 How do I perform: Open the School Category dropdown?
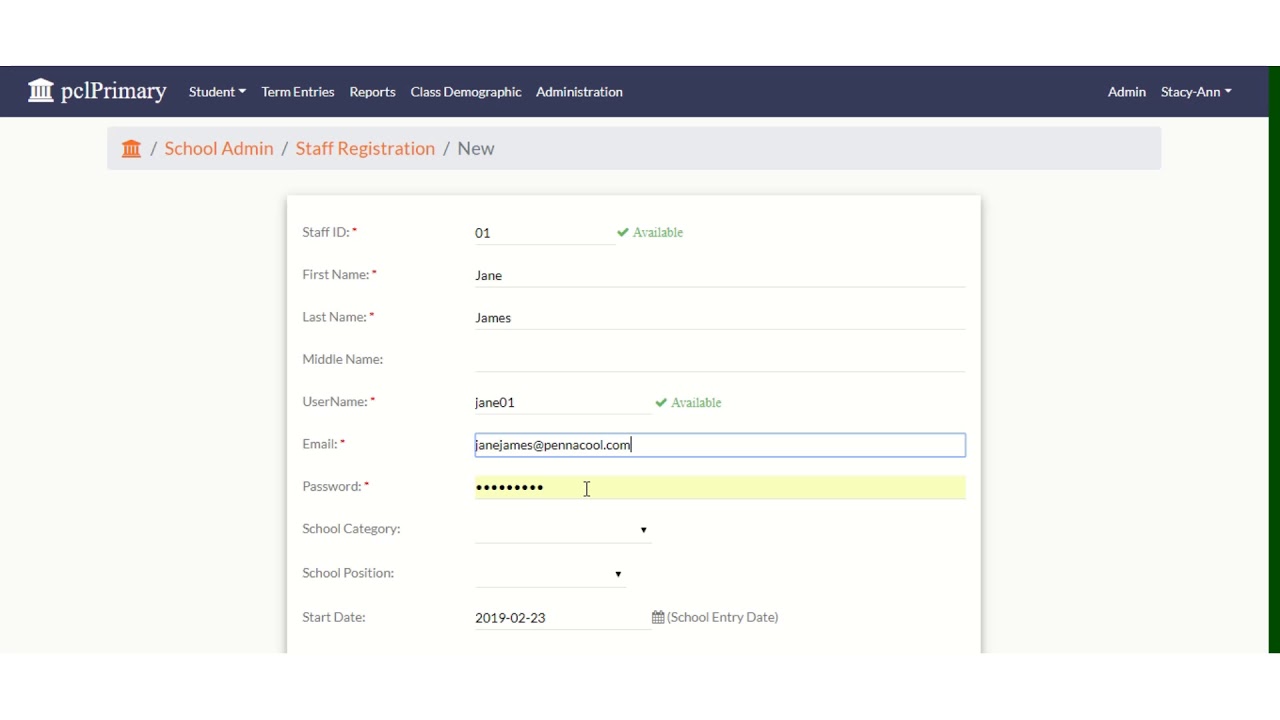(562, 530)
